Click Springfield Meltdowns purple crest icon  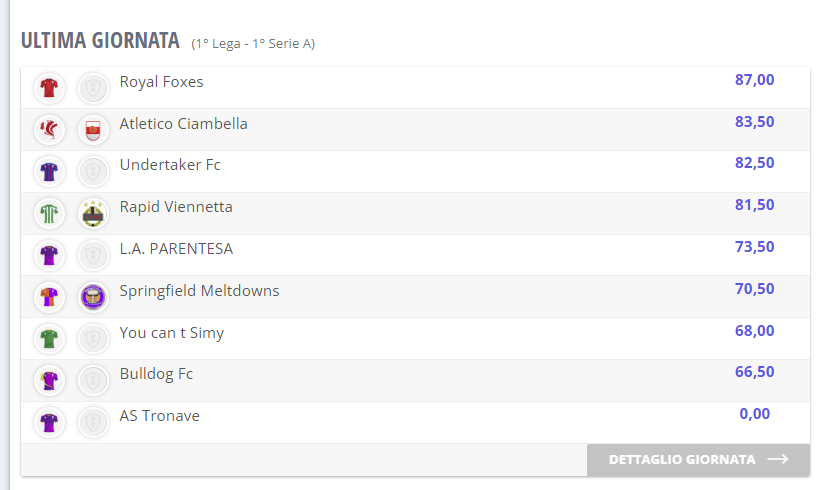(93, 297)
